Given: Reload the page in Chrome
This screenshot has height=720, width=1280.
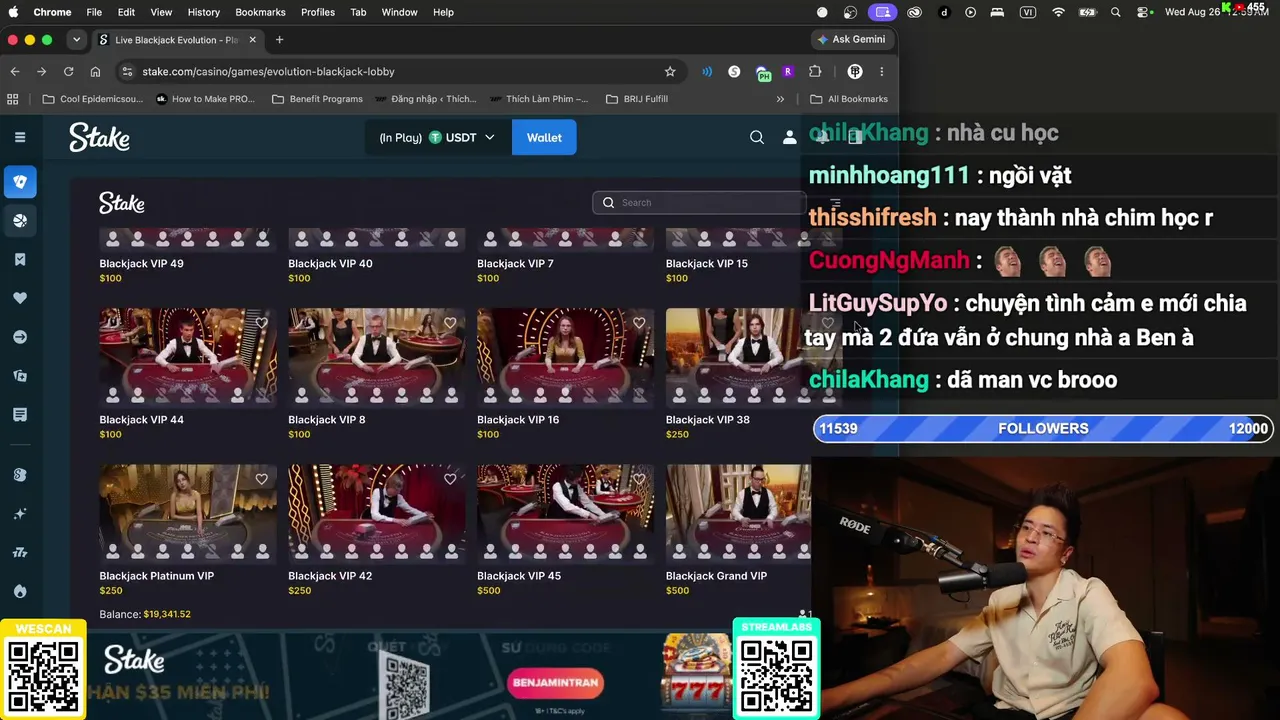Looking at the screenshot, I should click(x=68, y=71).
